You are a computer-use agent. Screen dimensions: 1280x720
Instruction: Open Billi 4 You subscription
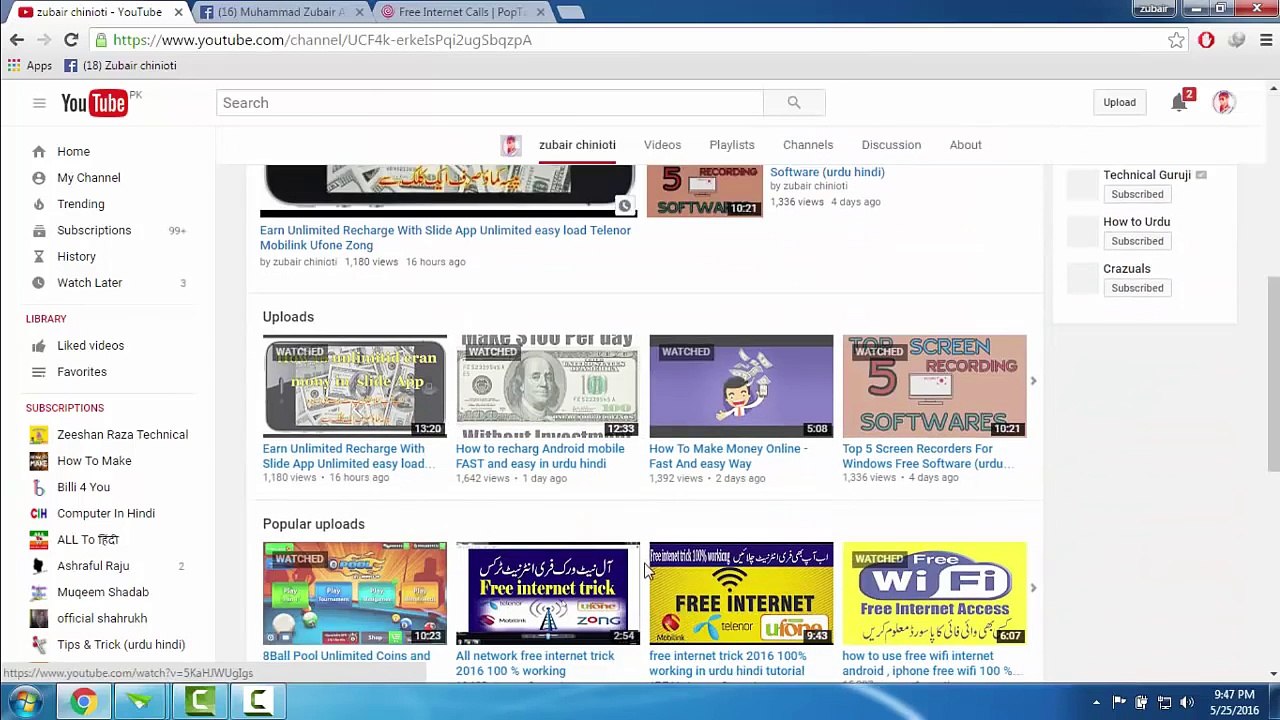83,487
